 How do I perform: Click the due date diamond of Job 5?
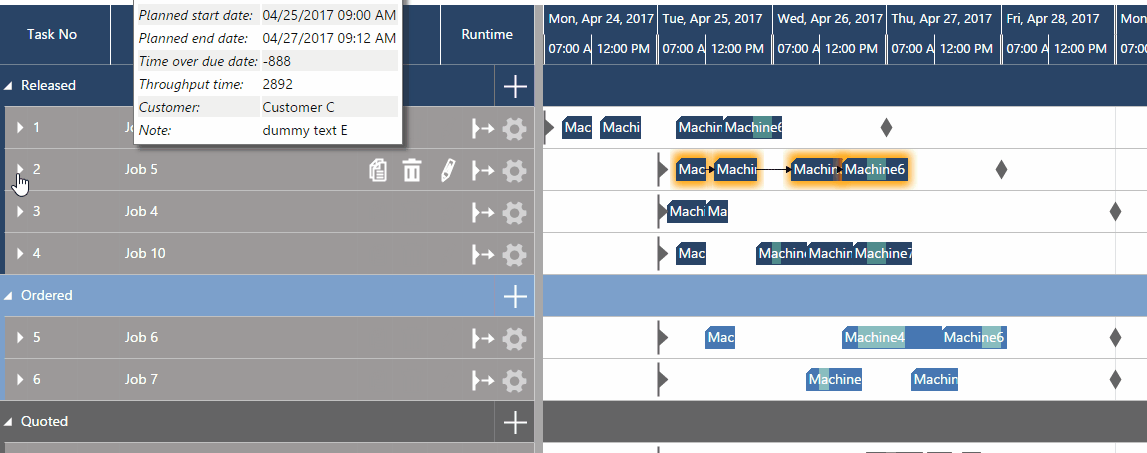point(1001,170)
